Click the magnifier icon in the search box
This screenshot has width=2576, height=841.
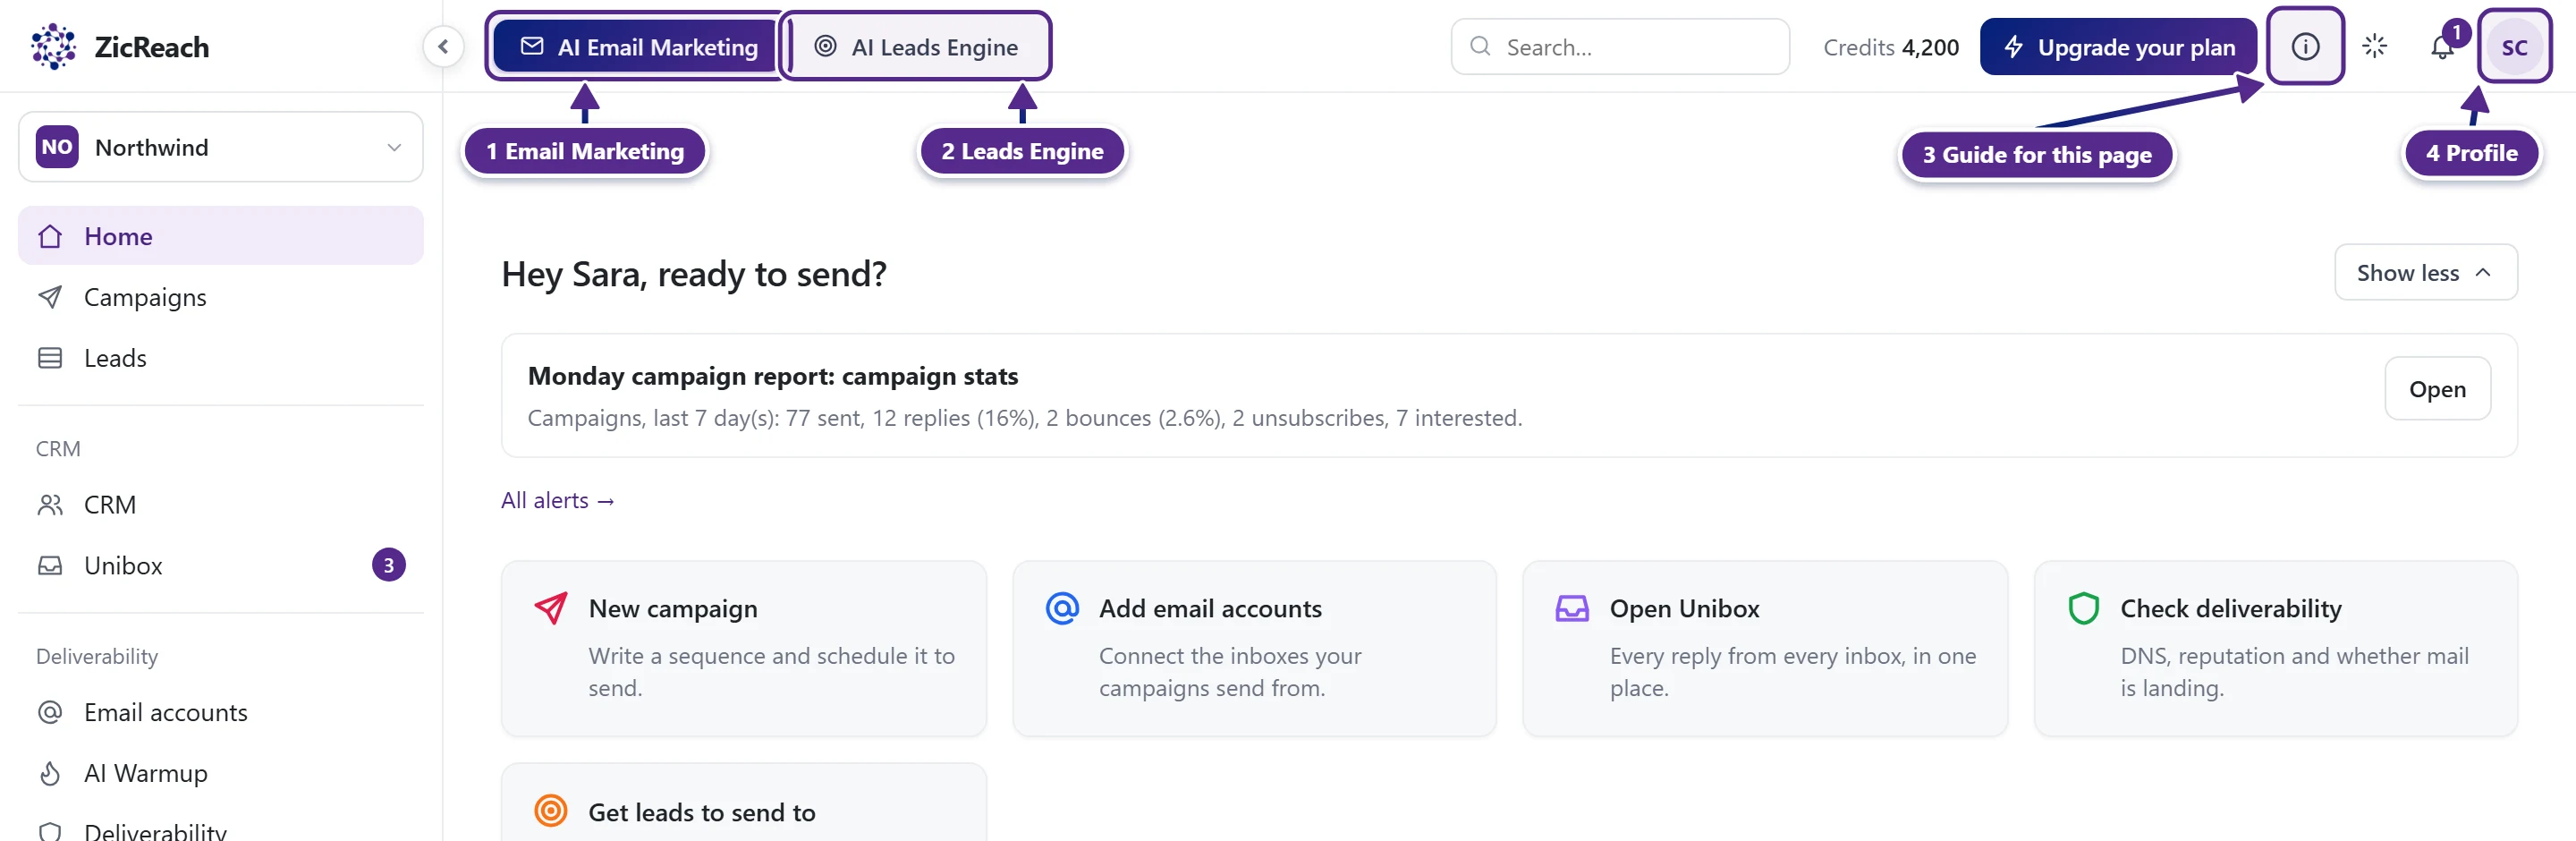[x=1480, y=46]
